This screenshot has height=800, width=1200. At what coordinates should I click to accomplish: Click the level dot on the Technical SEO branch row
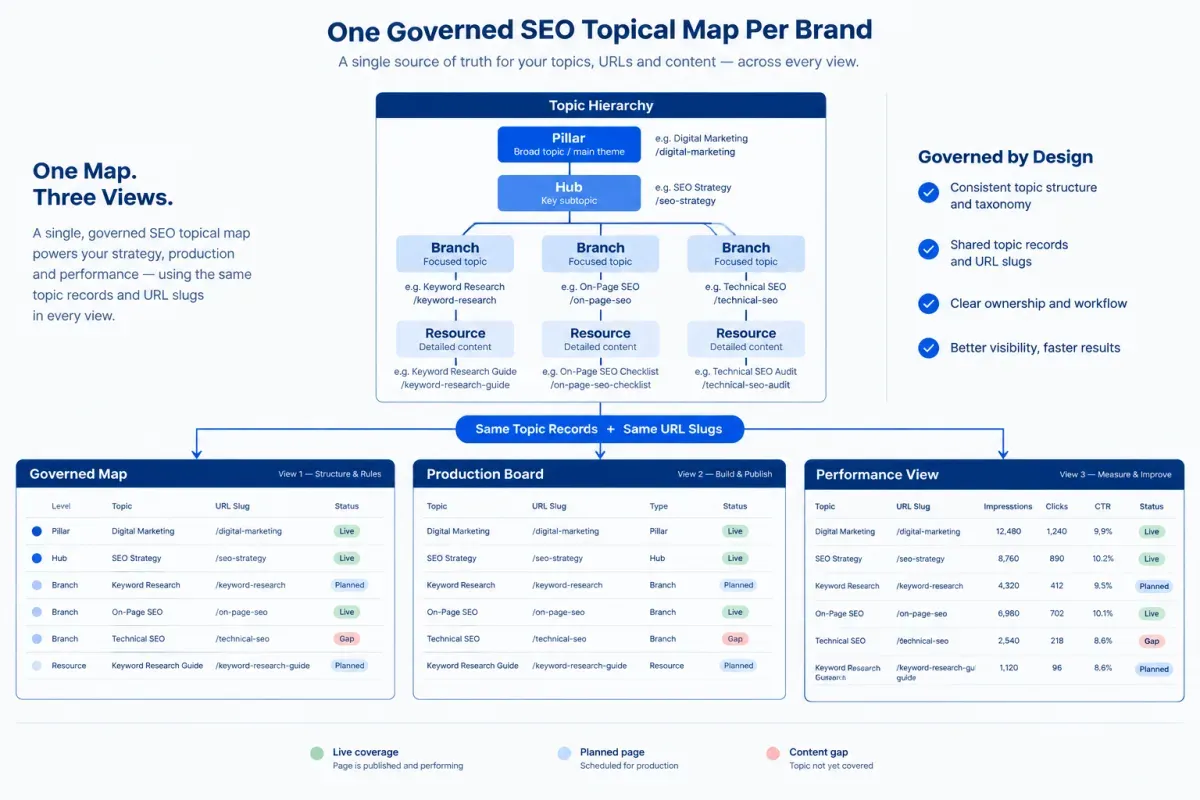click(x=37, y=639)
